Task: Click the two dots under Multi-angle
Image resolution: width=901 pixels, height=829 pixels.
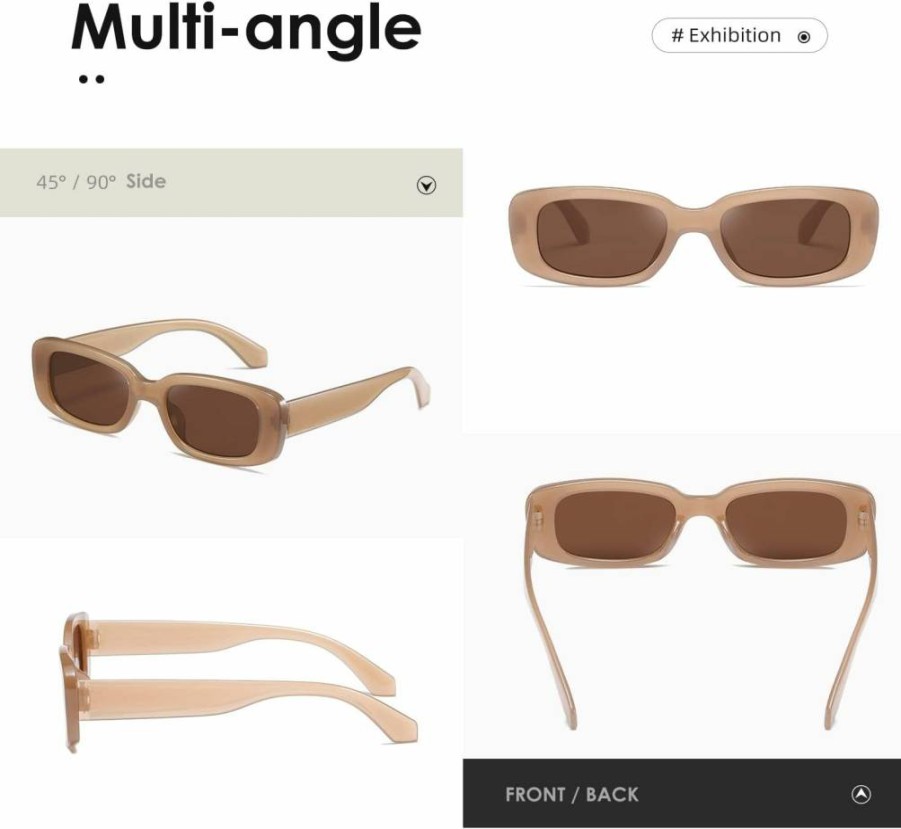Action: pos(91,79)
